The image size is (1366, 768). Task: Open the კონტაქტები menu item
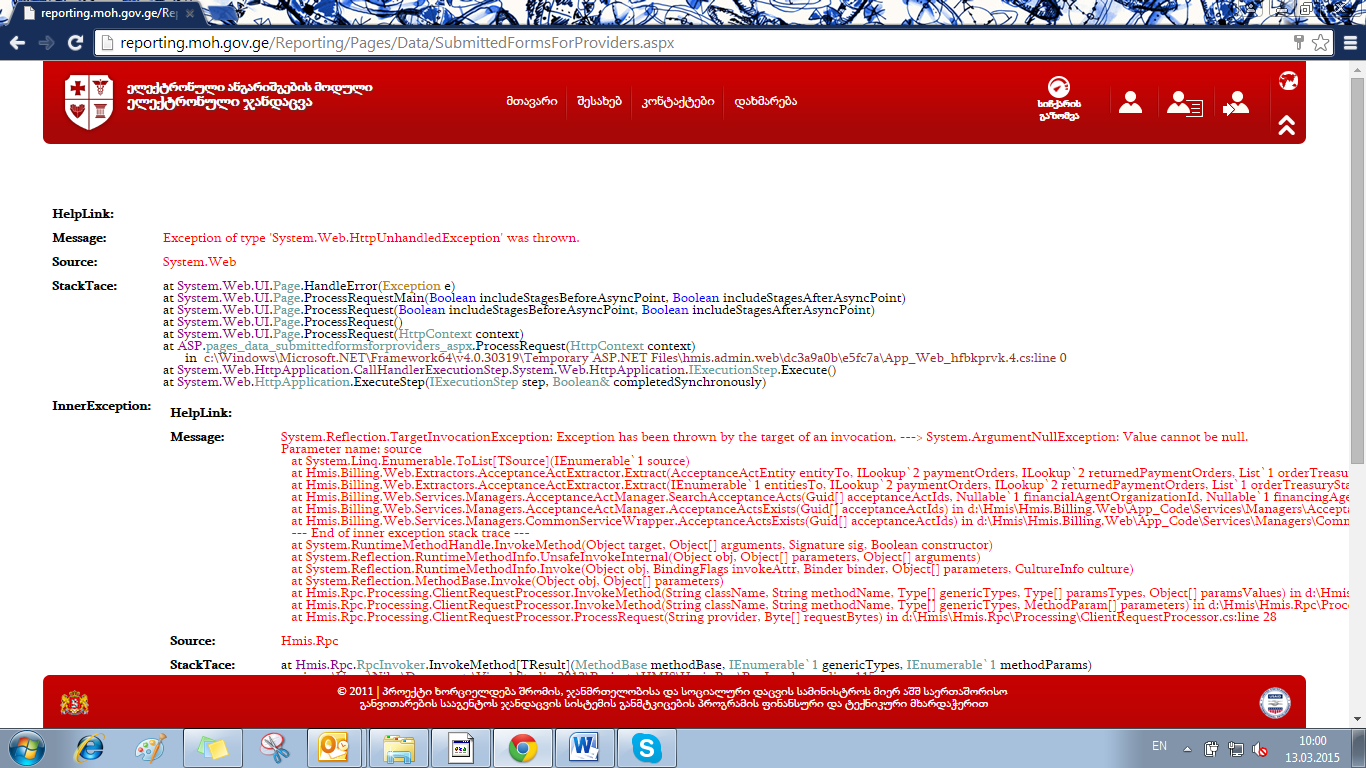pos(677,102)
